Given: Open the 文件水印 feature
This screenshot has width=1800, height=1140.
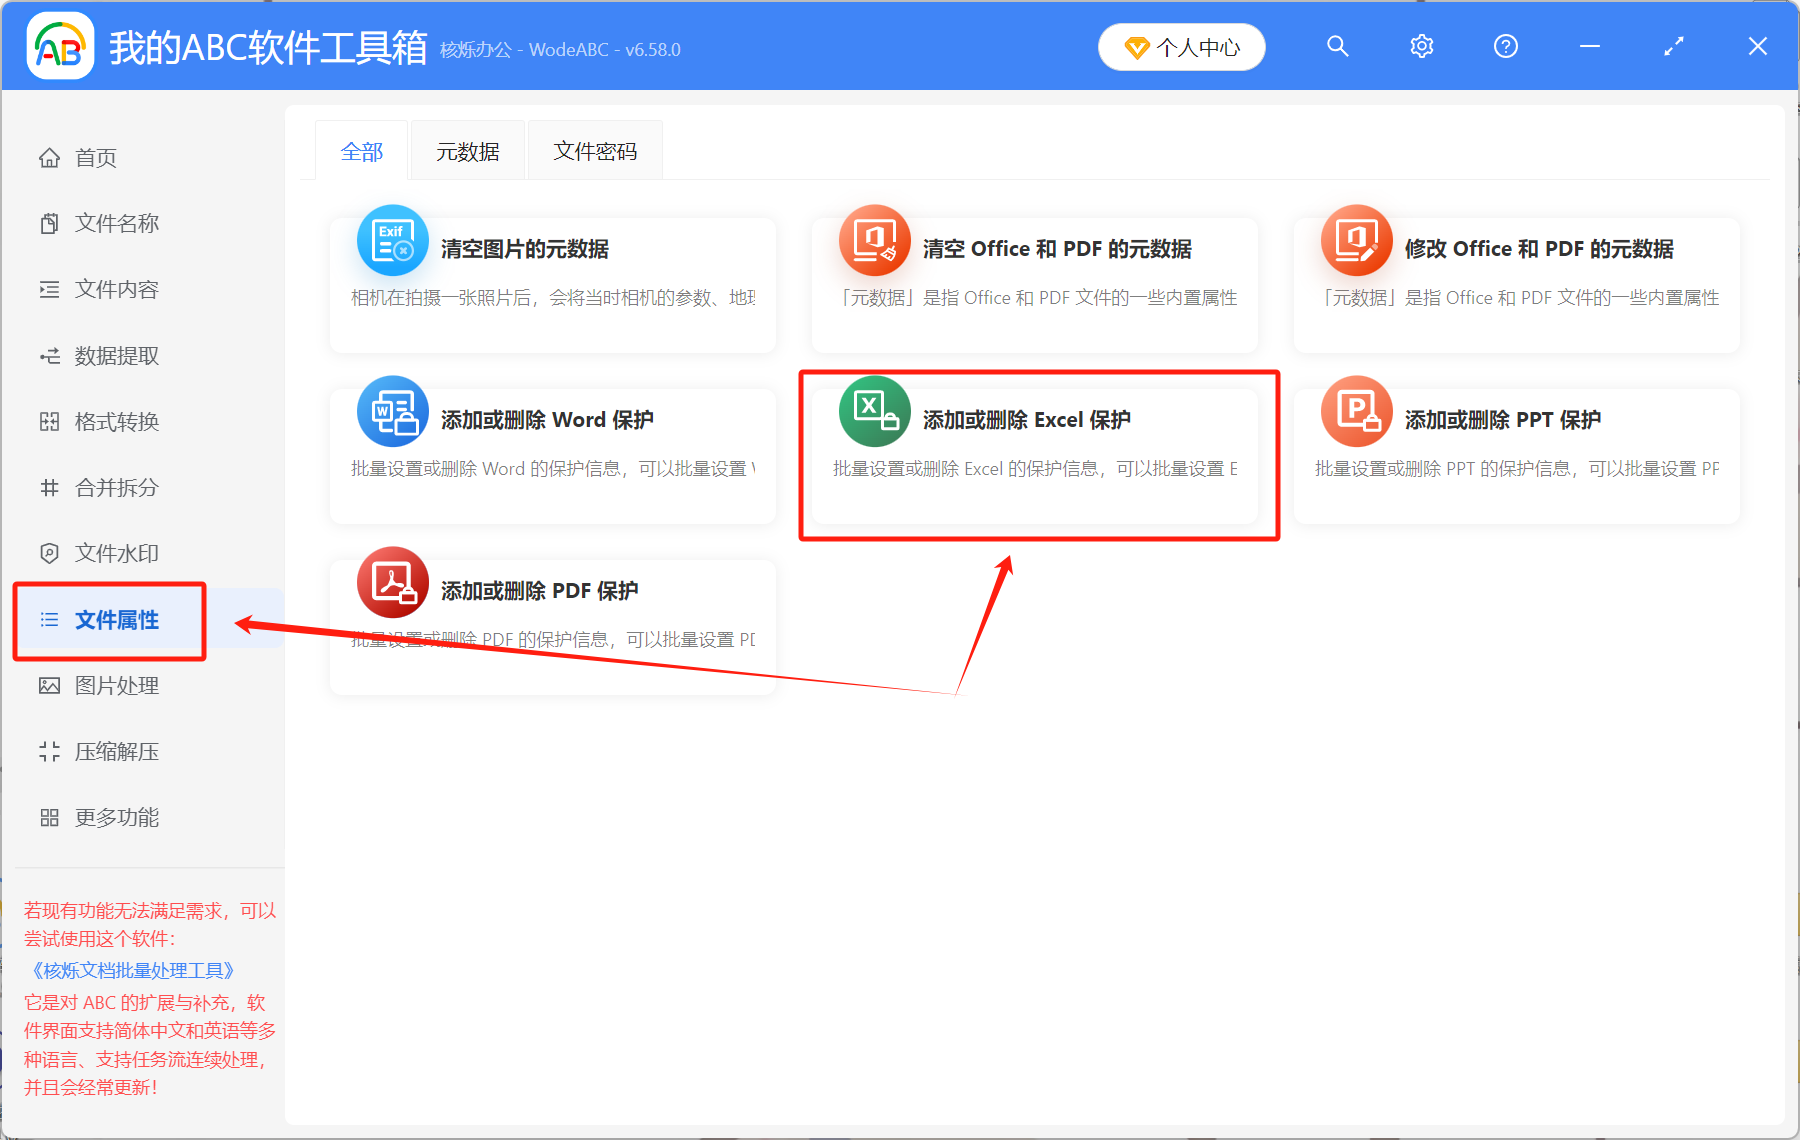Looking at the screenshot, I should click(116, 552).
